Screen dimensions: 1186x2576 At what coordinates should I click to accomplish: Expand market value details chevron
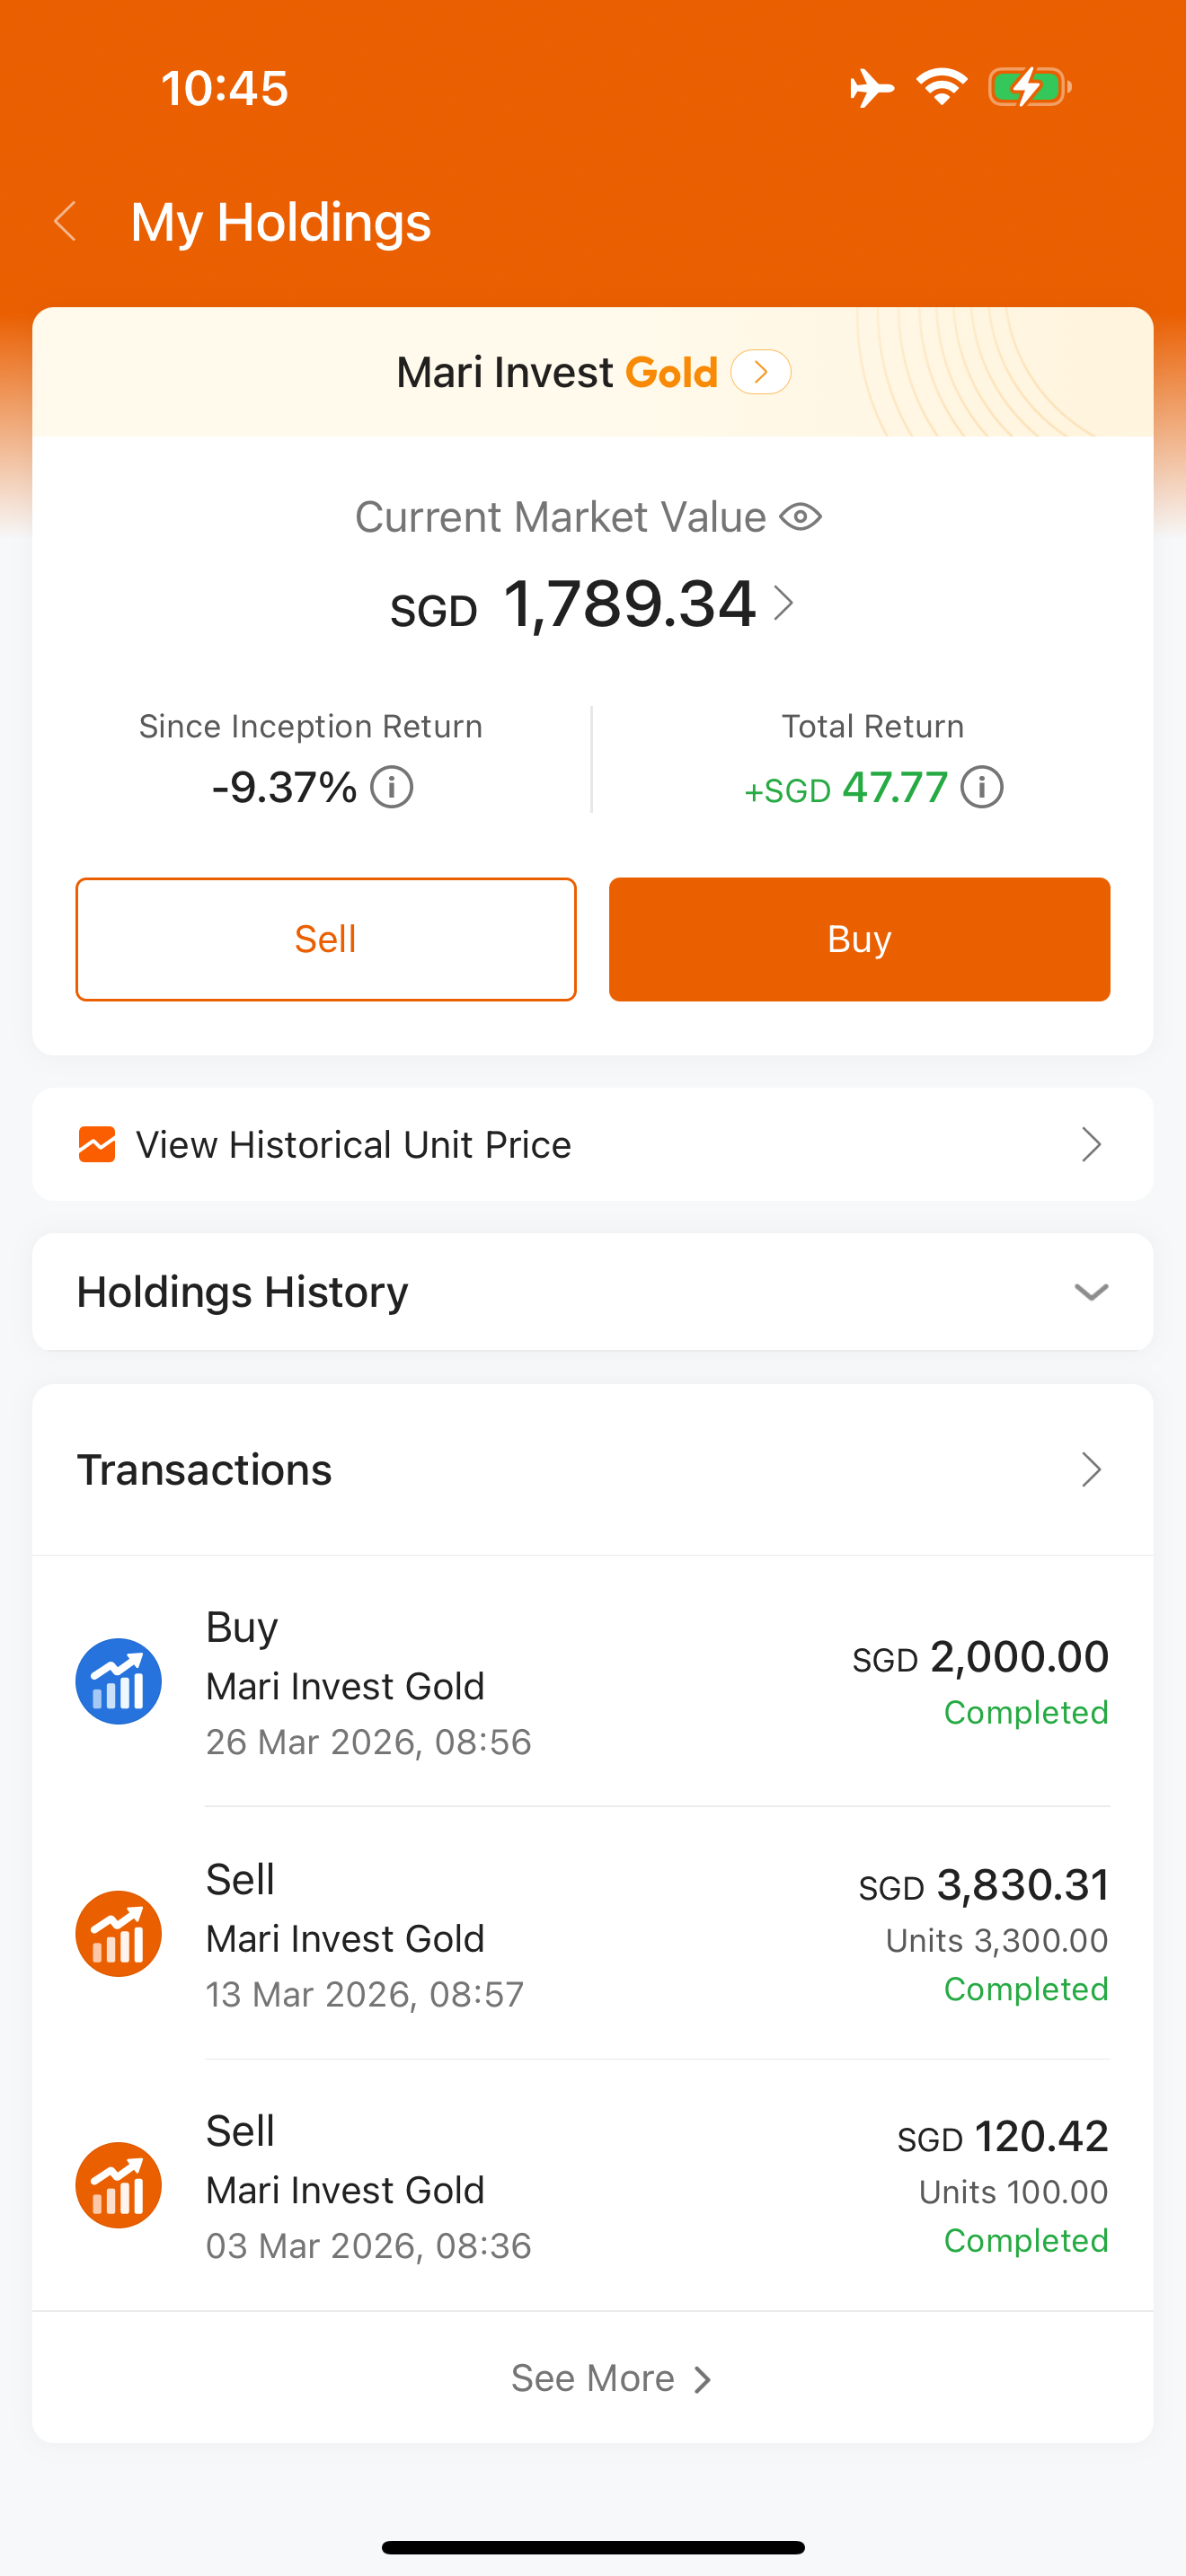point(785,603)
